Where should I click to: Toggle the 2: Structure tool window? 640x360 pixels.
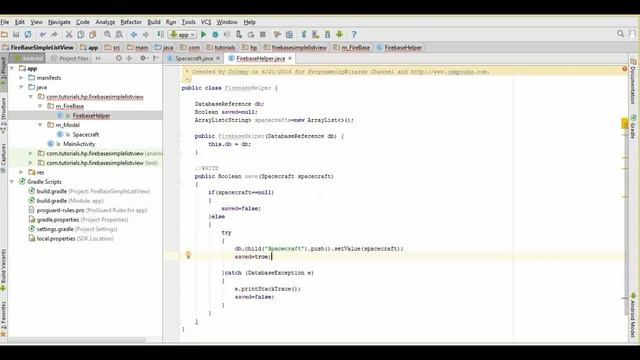(x=3, y=116)
